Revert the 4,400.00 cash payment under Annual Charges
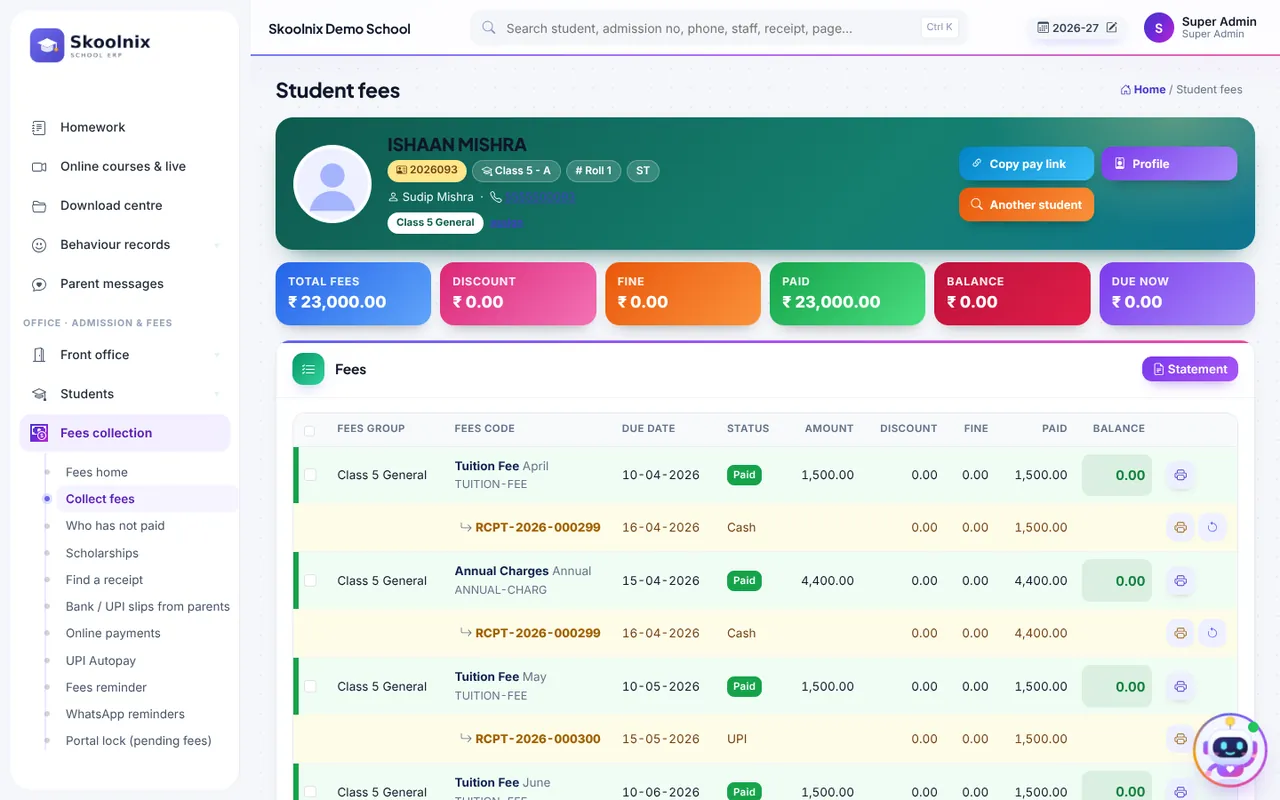Viewport: 1280px width, 800px height. coord(1212,633)
